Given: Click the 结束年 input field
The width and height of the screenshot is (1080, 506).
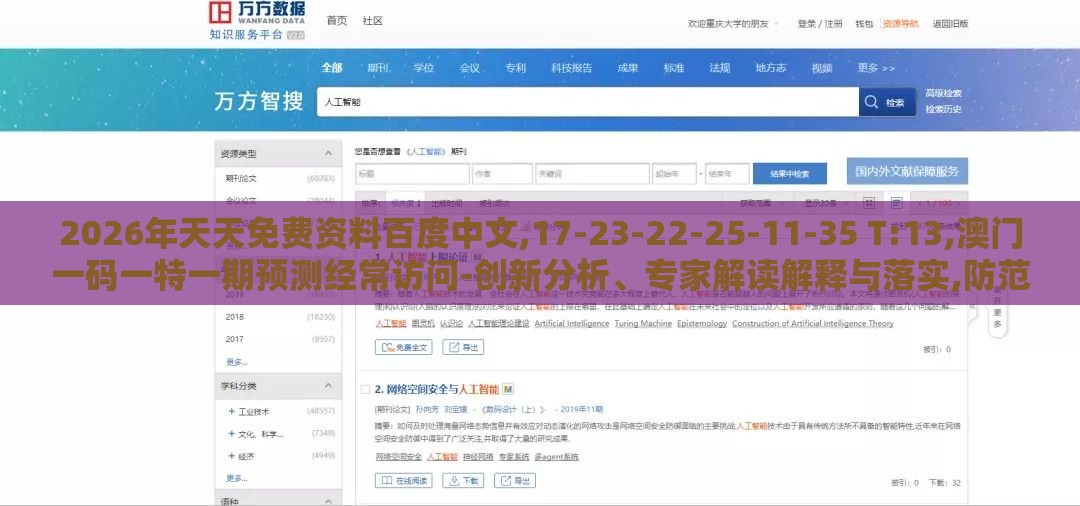Looking at the screenshot, I should tap(727, 173).
